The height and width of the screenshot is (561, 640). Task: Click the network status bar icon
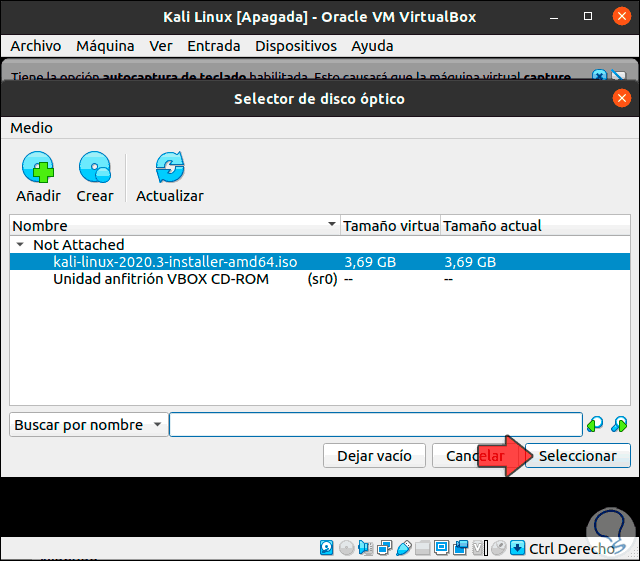click(x=384, y=548)
